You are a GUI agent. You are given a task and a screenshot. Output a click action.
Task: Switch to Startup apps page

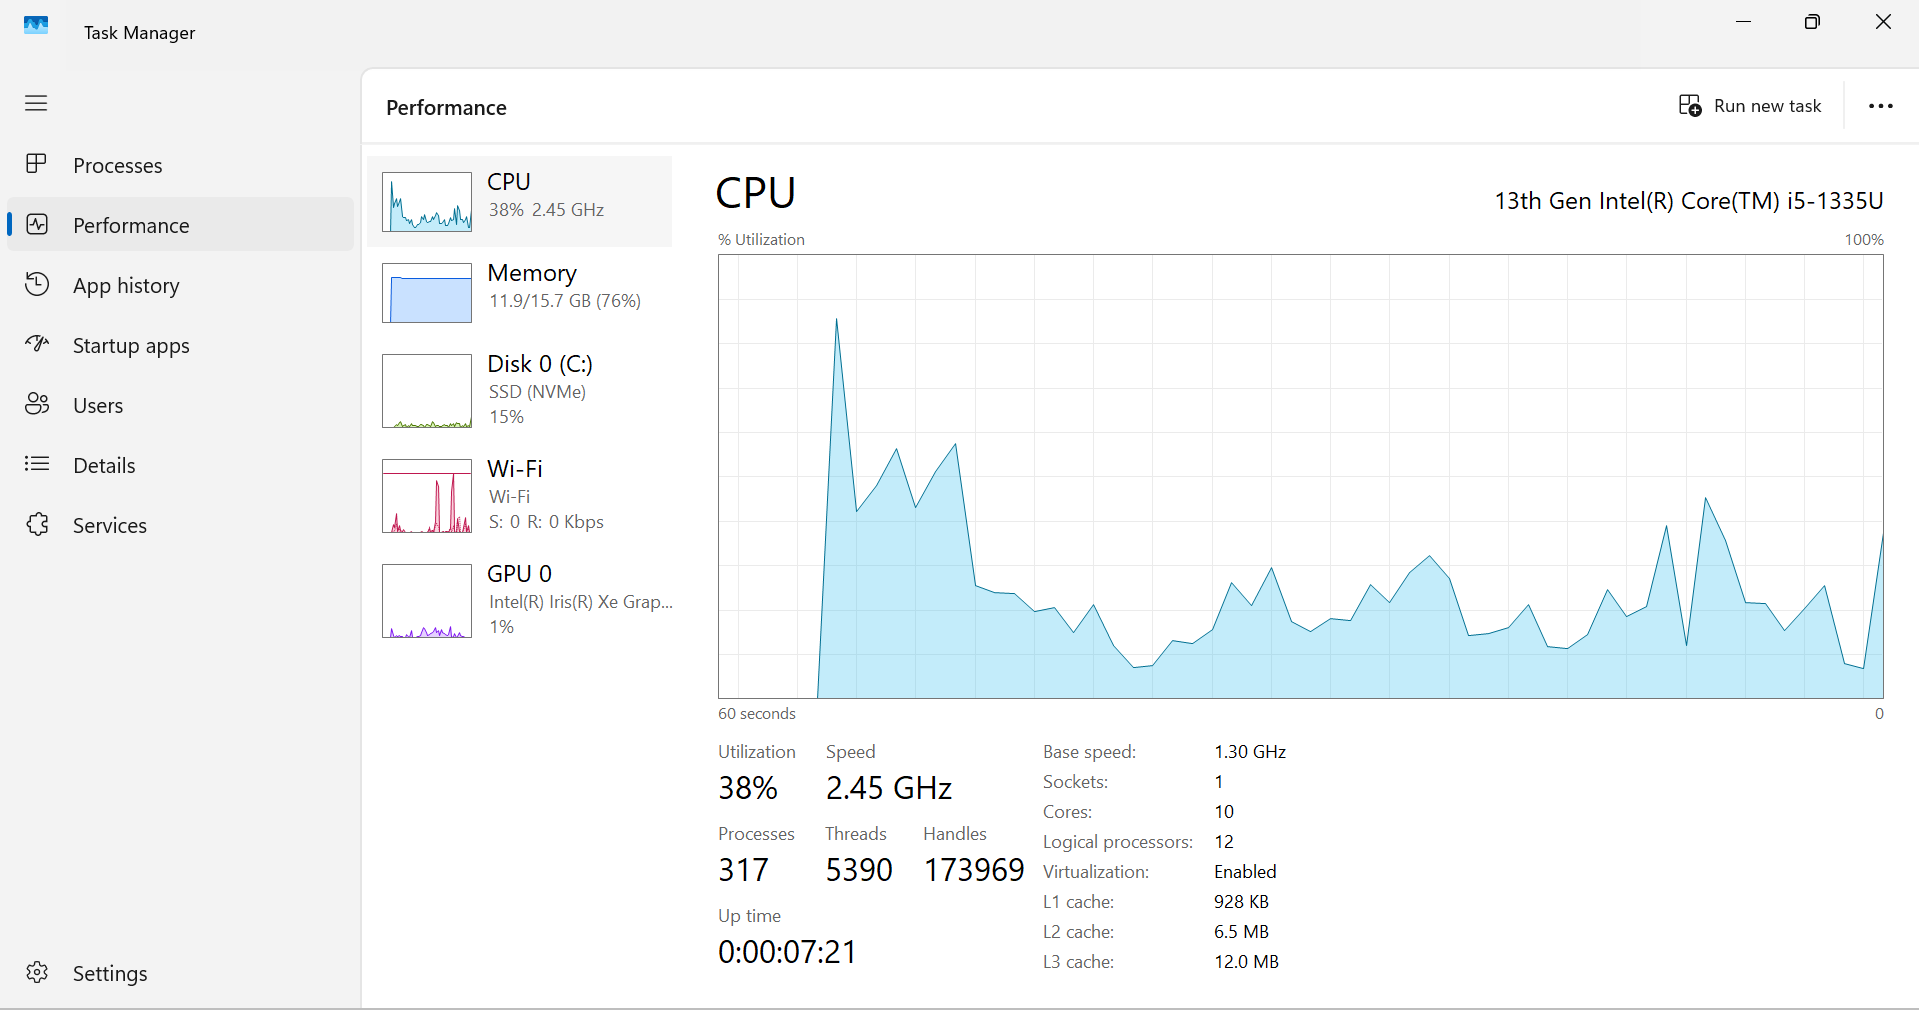point(181,345)
